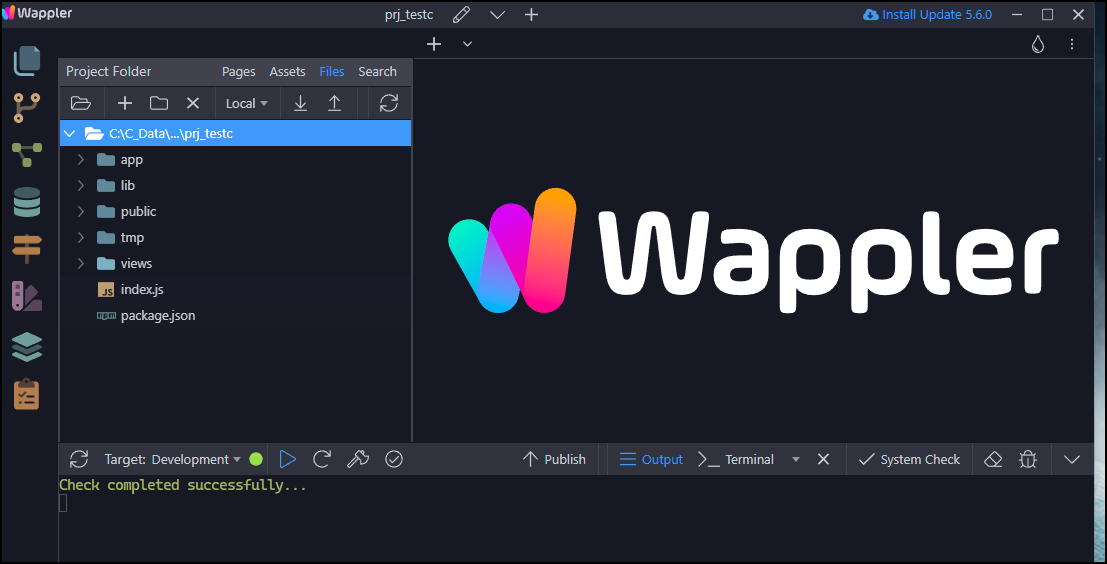
Task: Start the project with play icon
Action: coord(287,460)
